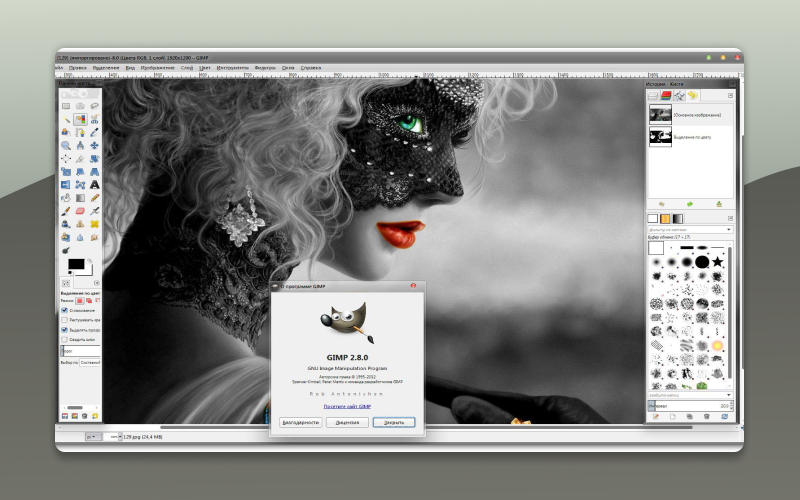800x500 pixels.
Task: Open the Tools menu (Инструменты)
Action: tap(233, 67)
